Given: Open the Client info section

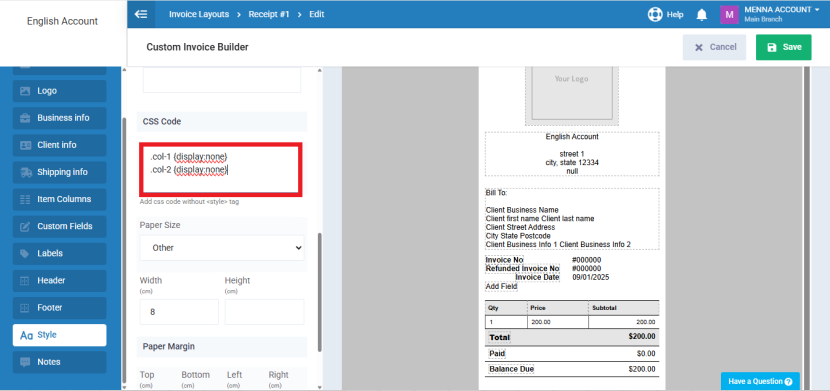Looking at the screenshot, I should click(x=59, y=145).
